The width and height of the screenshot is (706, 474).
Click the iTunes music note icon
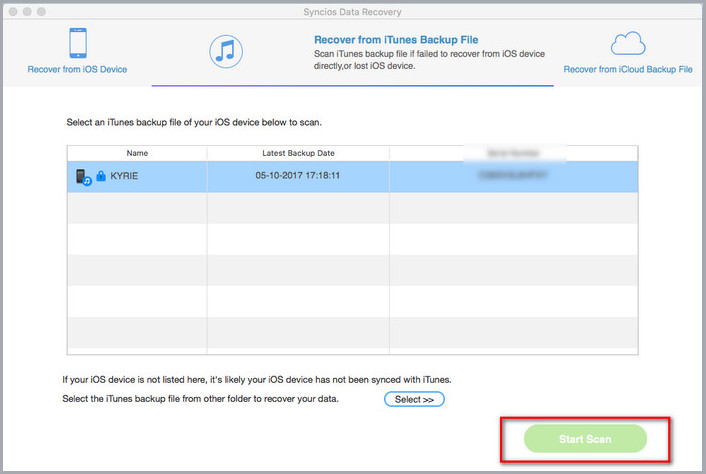pyautogui.click(x=226, y=51)
